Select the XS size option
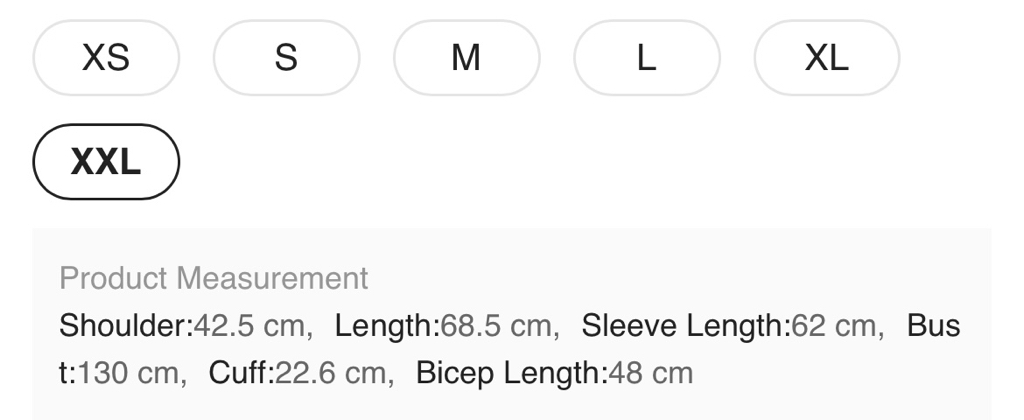 coord(106,58)
